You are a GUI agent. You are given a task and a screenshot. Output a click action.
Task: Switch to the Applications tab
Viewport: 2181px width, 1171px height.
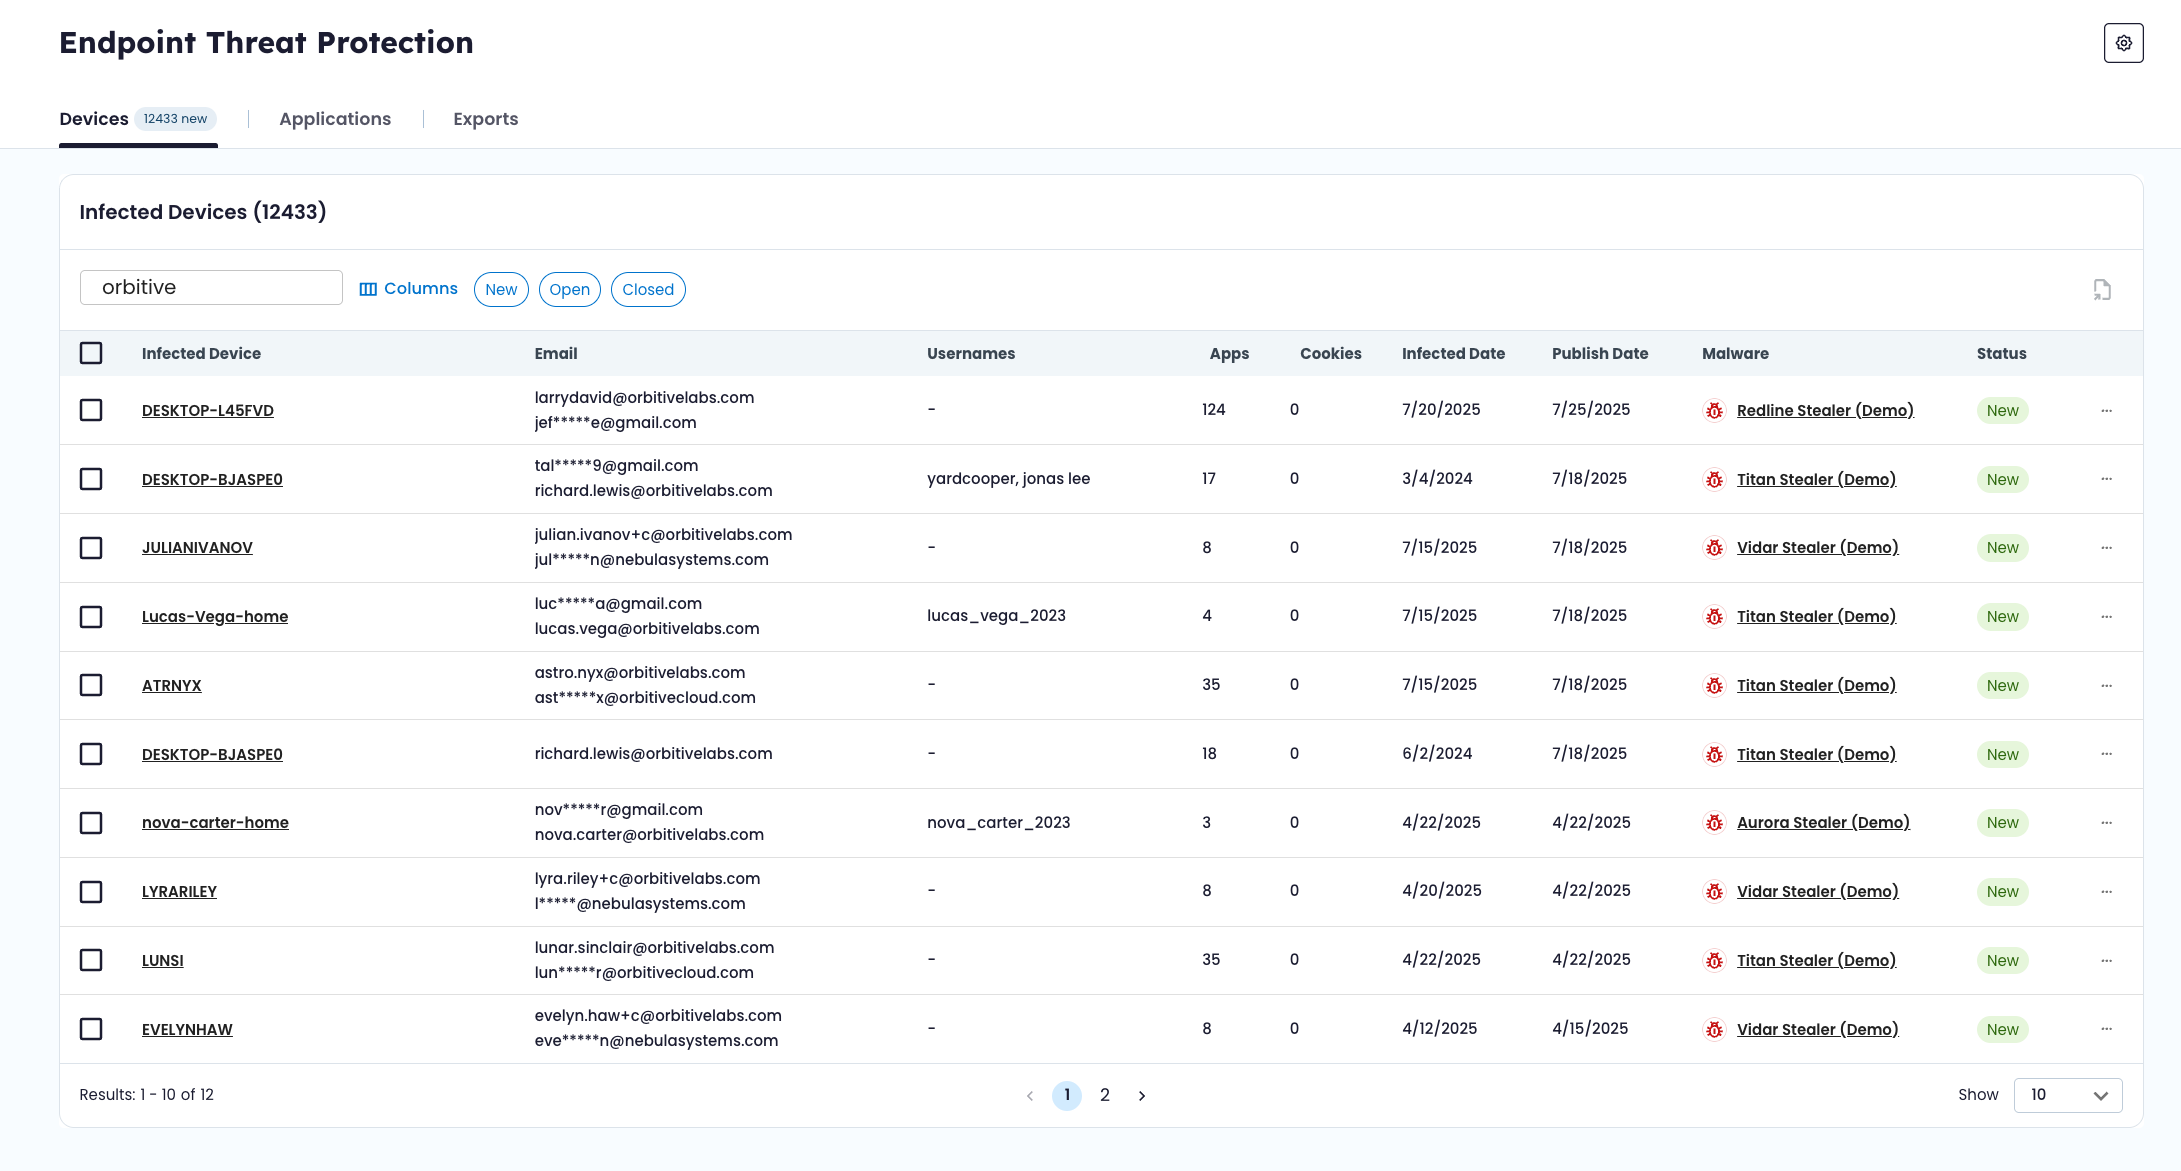(335, 119)
